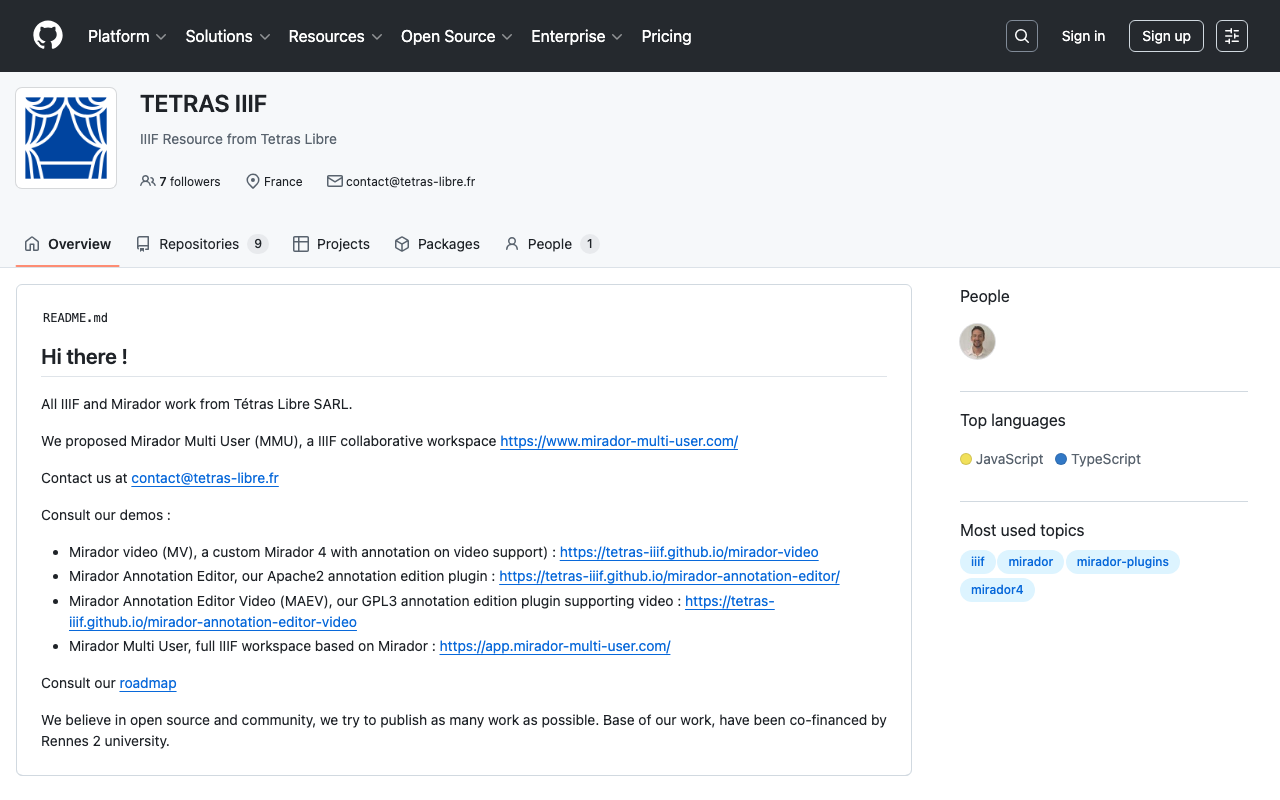1280x800 pixels.
Task: Open search with magnifying glass icon
Action: [1022, 36]
